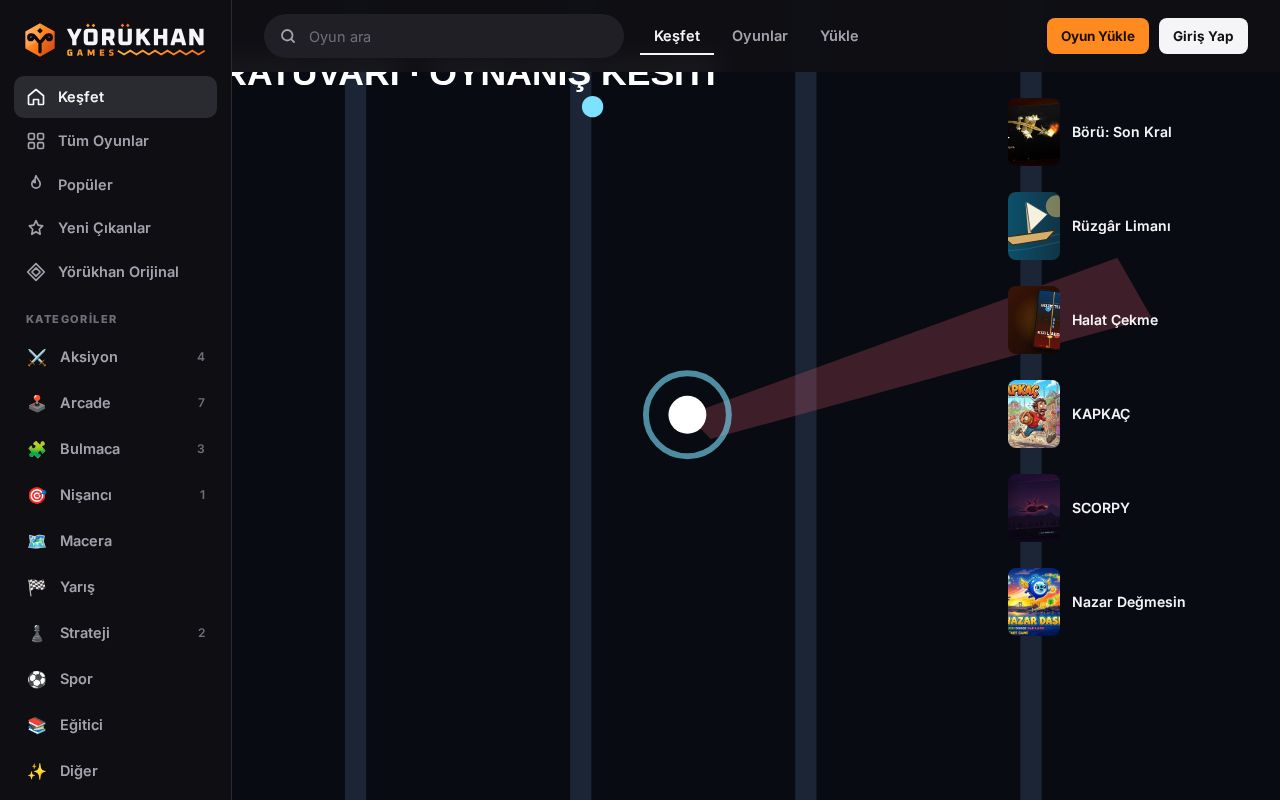The height and width of the screenshot is (800, 1280).
Task: Open the KAPKAÇ game link
Action: pos(1101,414)
